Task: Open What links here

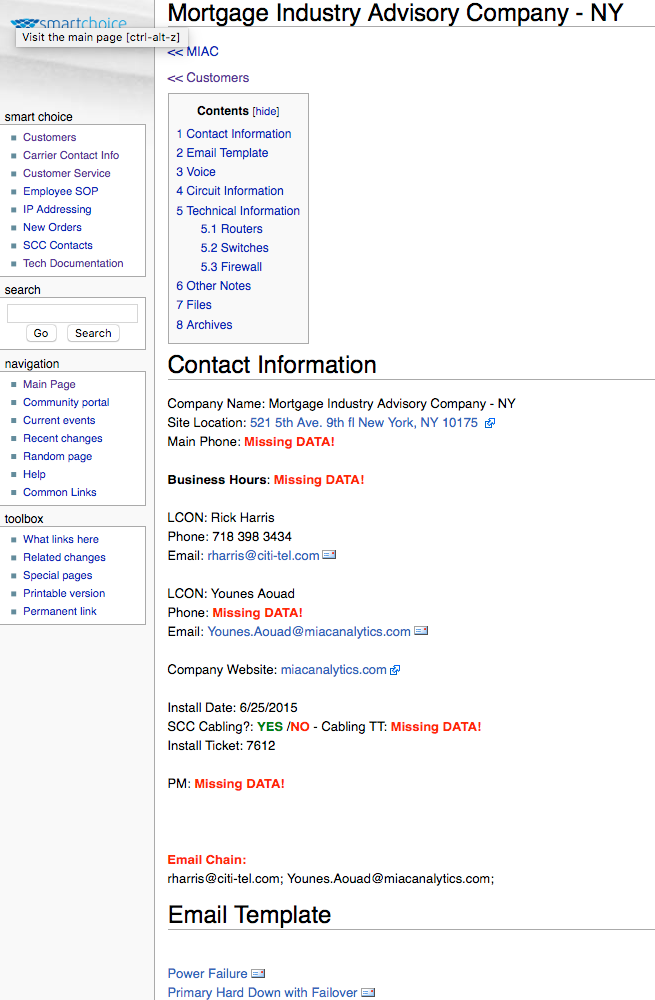Action: click(61, 539)
